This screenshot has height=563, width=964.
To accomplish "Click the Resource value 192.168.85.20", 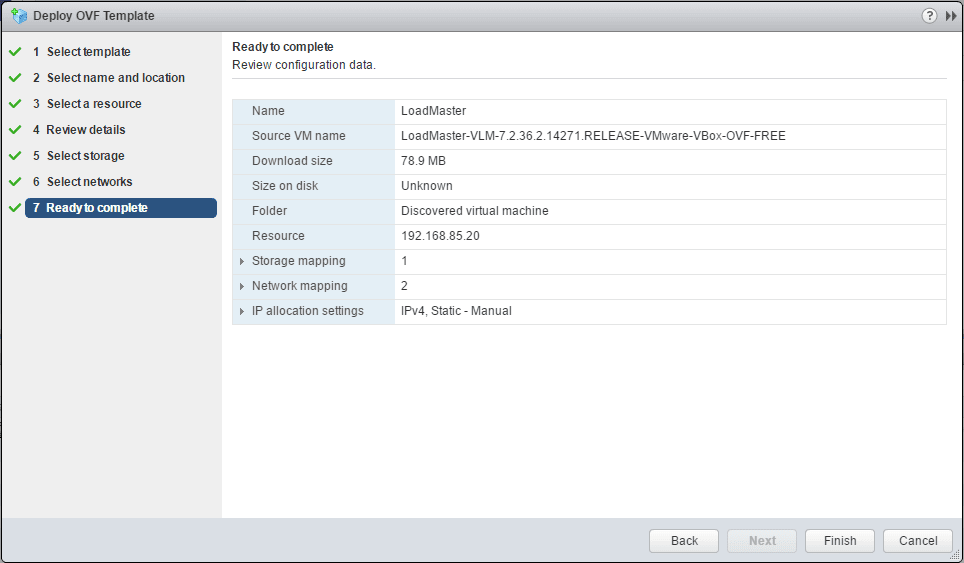I will point(440,236).
